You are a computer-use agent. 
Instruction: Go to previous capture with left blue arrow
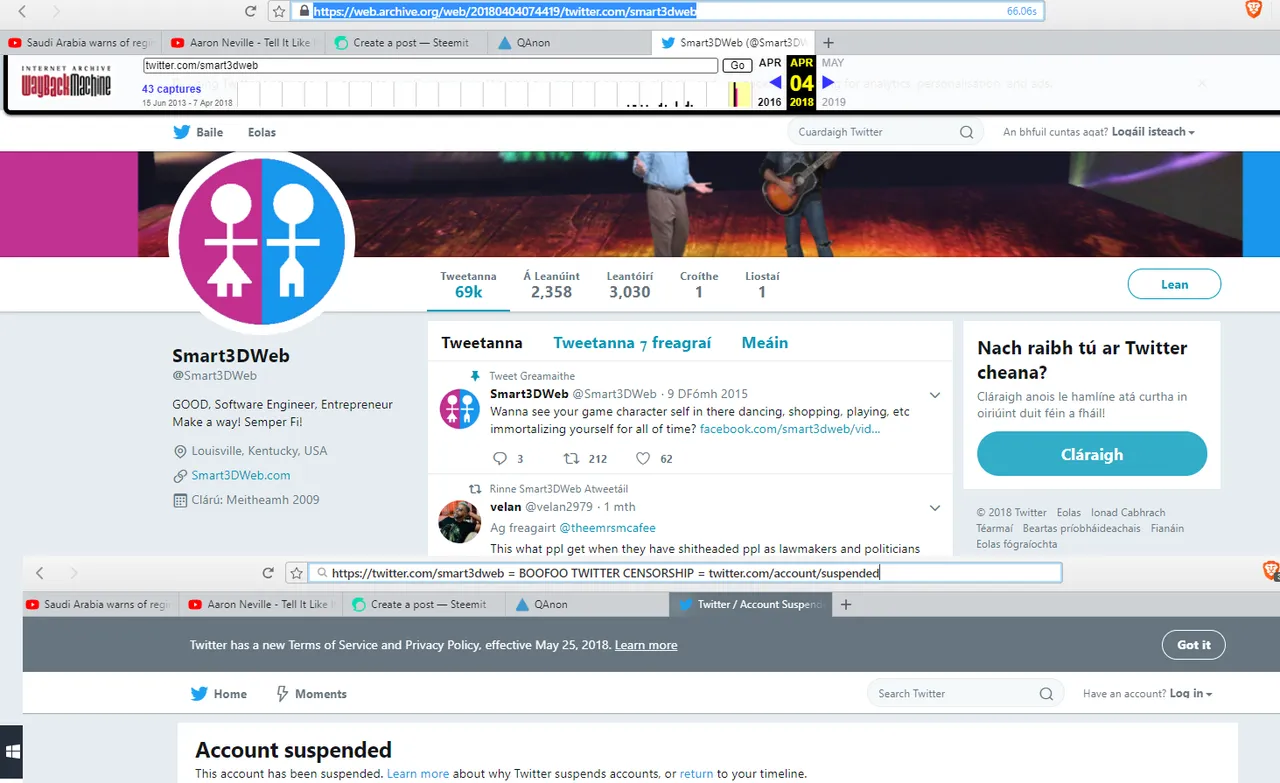775,82
